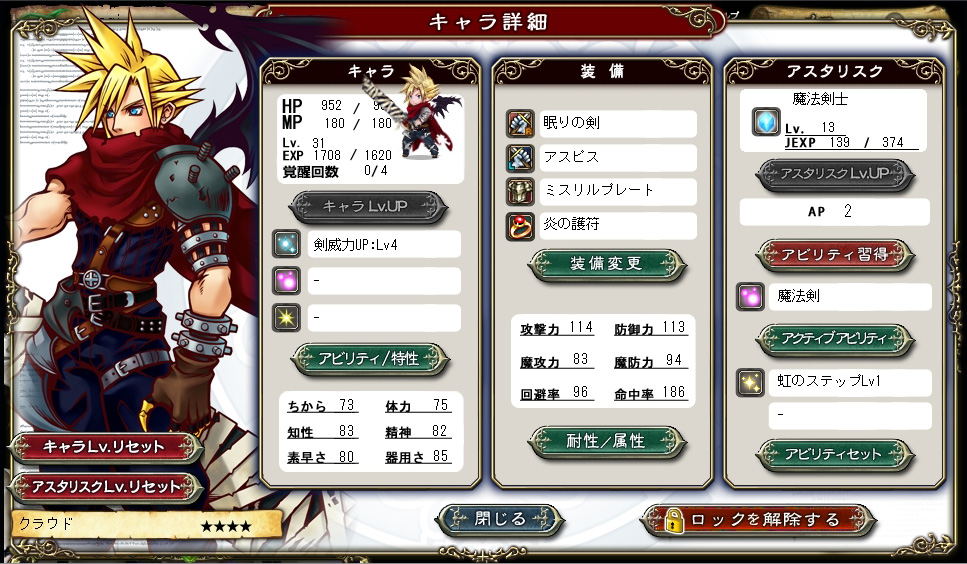967x564 pixels.
Task: Click the 炎の護符 ring accessory icon
Action: (x=520, y=226)
